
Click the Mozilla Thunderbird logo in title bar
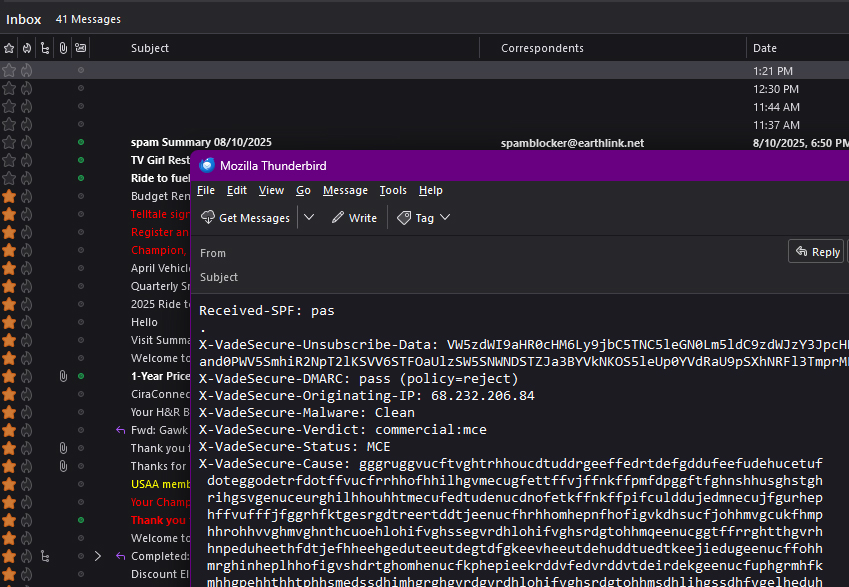(x=207, y=166)
